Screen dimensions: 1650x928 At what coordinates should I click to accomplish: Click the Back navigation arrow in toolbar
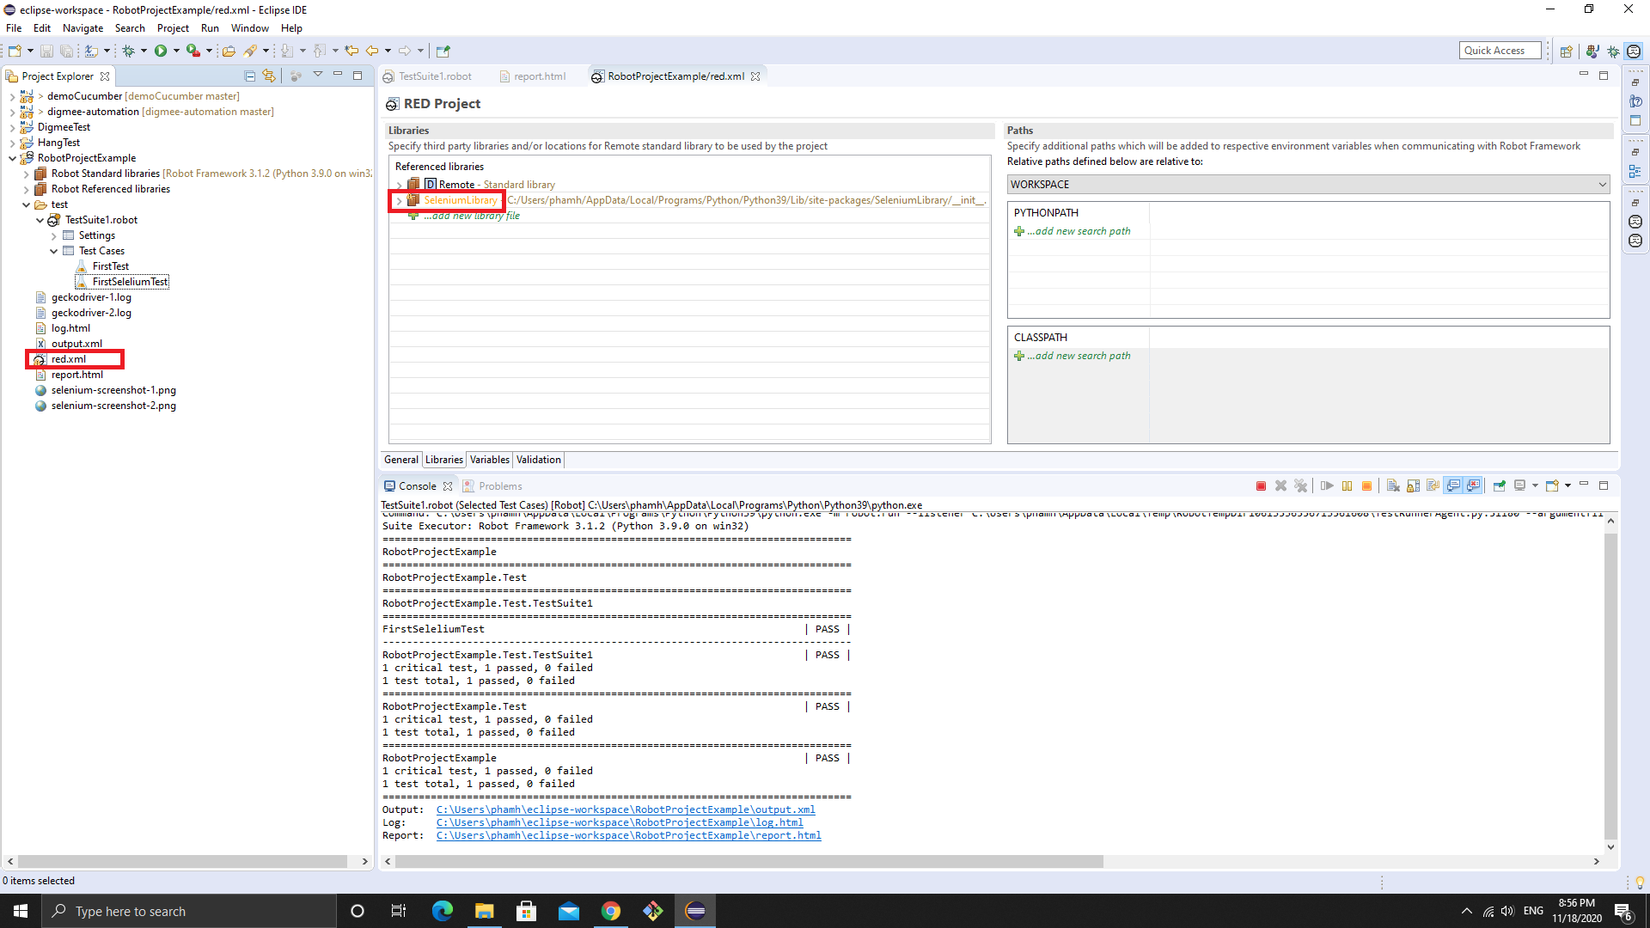(372, 51)
